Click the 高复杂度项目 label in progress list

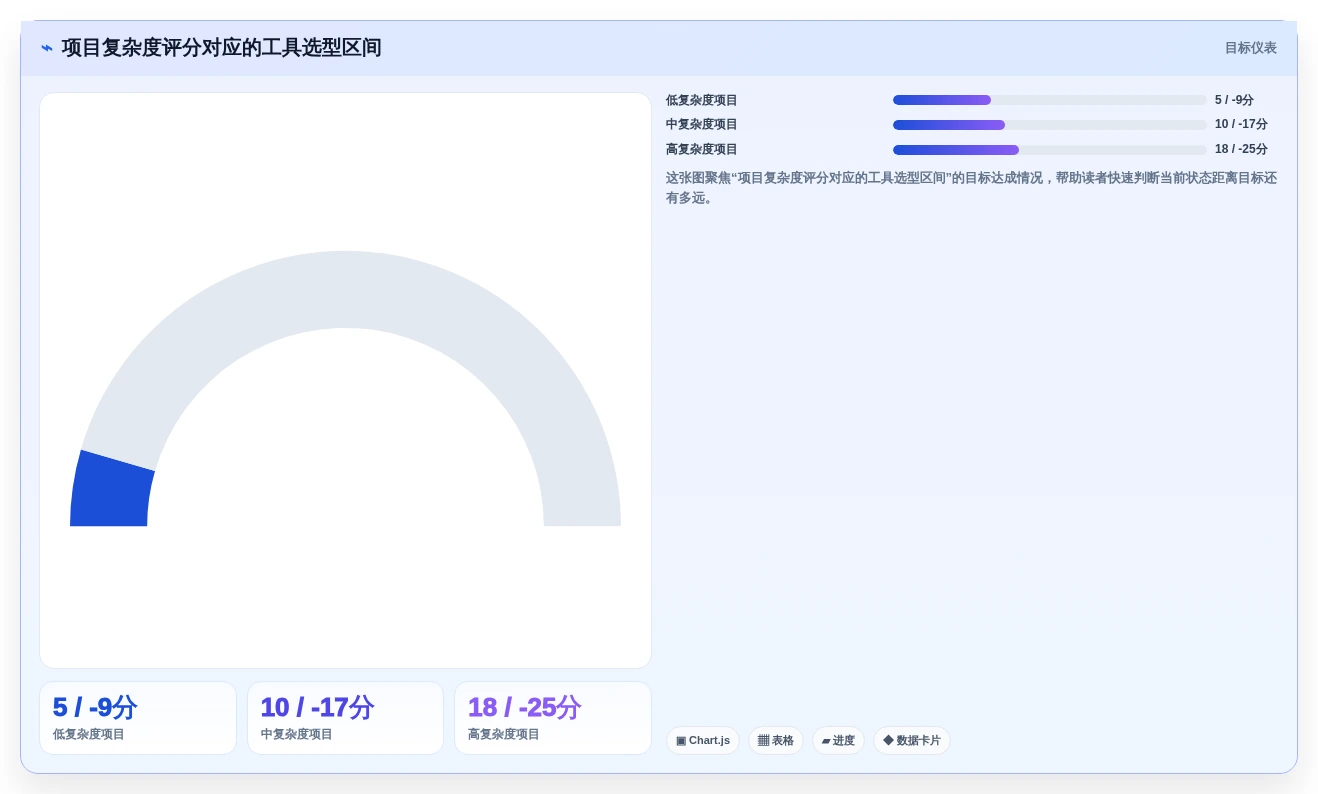(702, 149)
